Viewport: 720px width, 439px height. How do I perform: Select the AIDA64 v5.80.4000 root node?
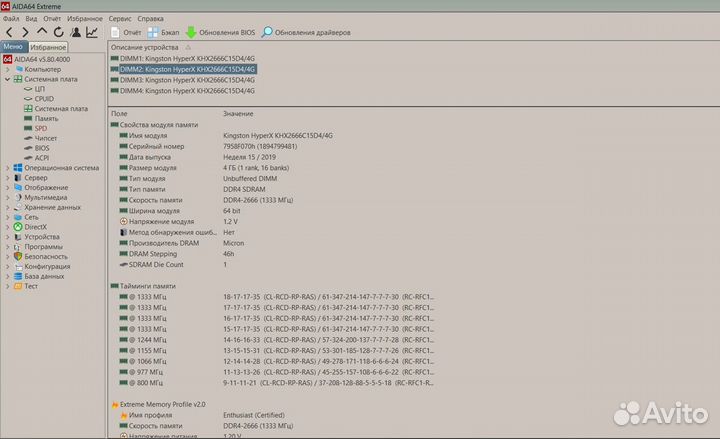pos(37,59)
